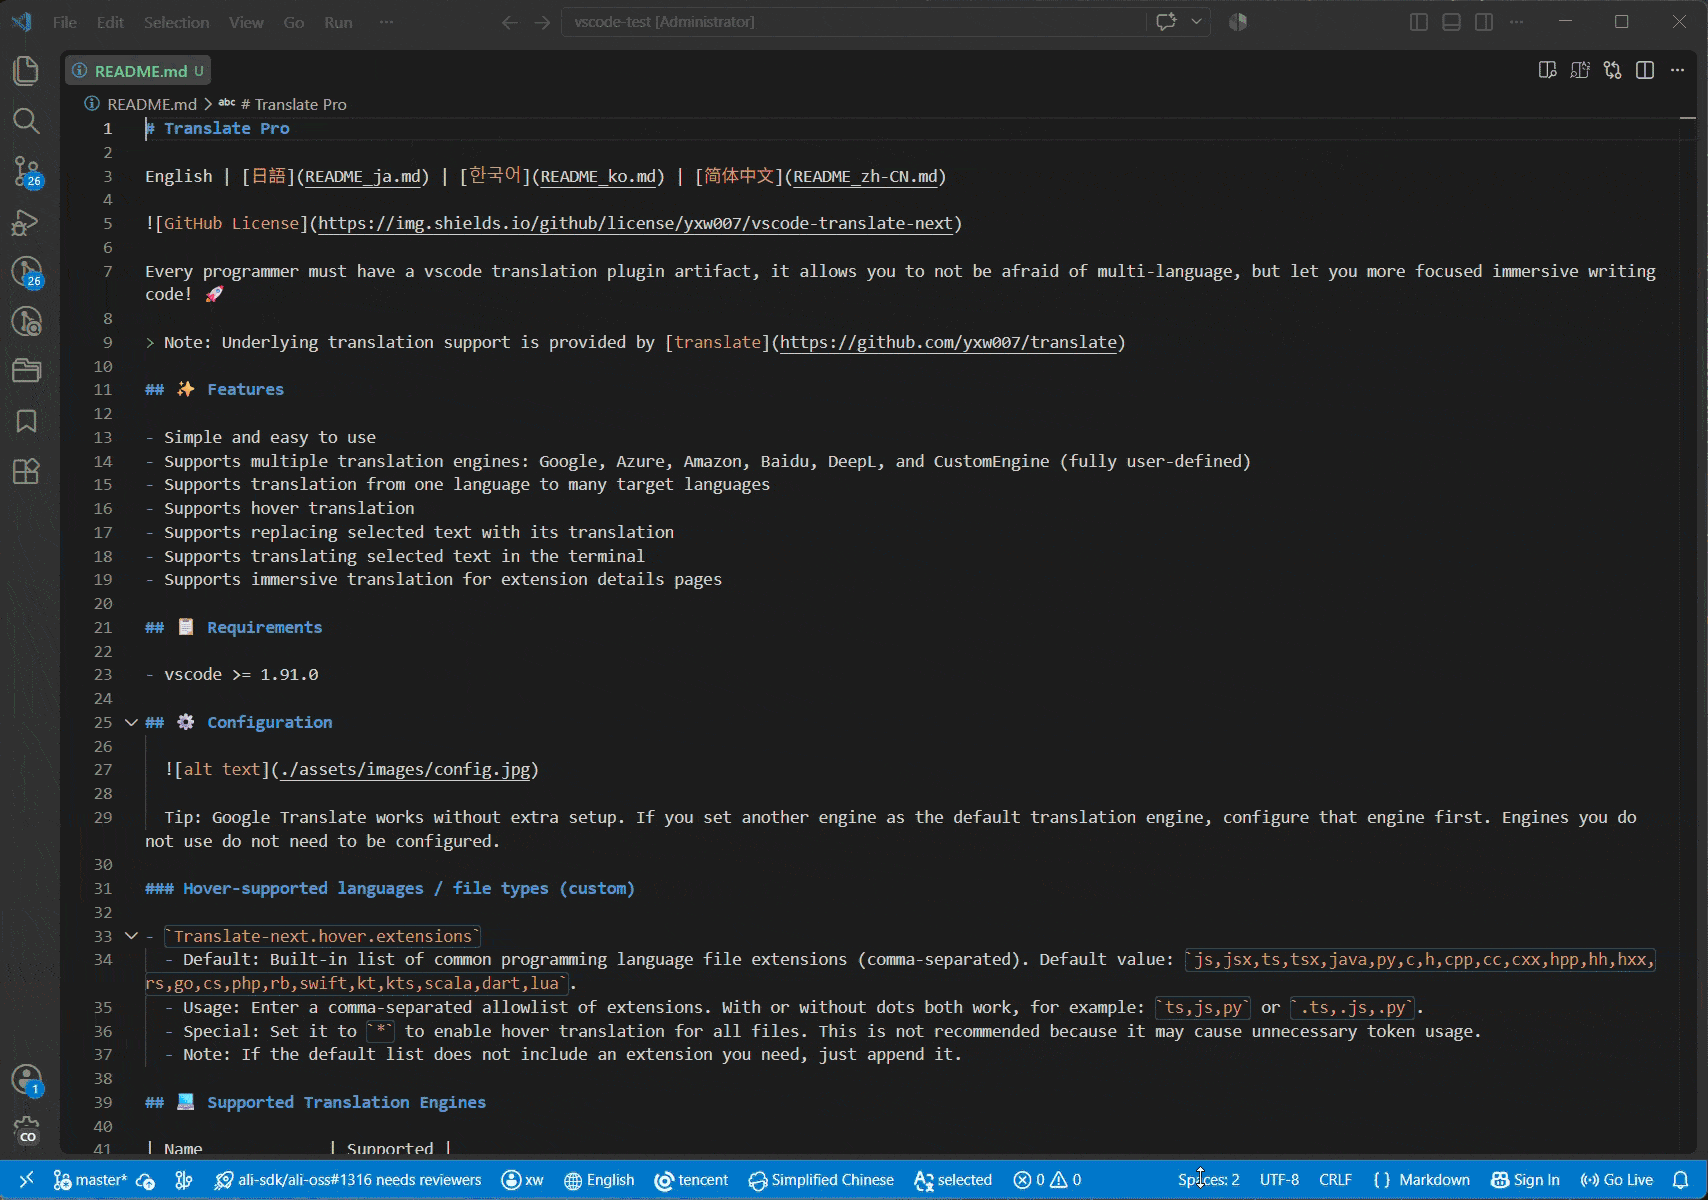The width and height of the screenshot is (1708, 1200).
Task: Collapse the Configuration section fold arrow
Action: tap(131, 722)
